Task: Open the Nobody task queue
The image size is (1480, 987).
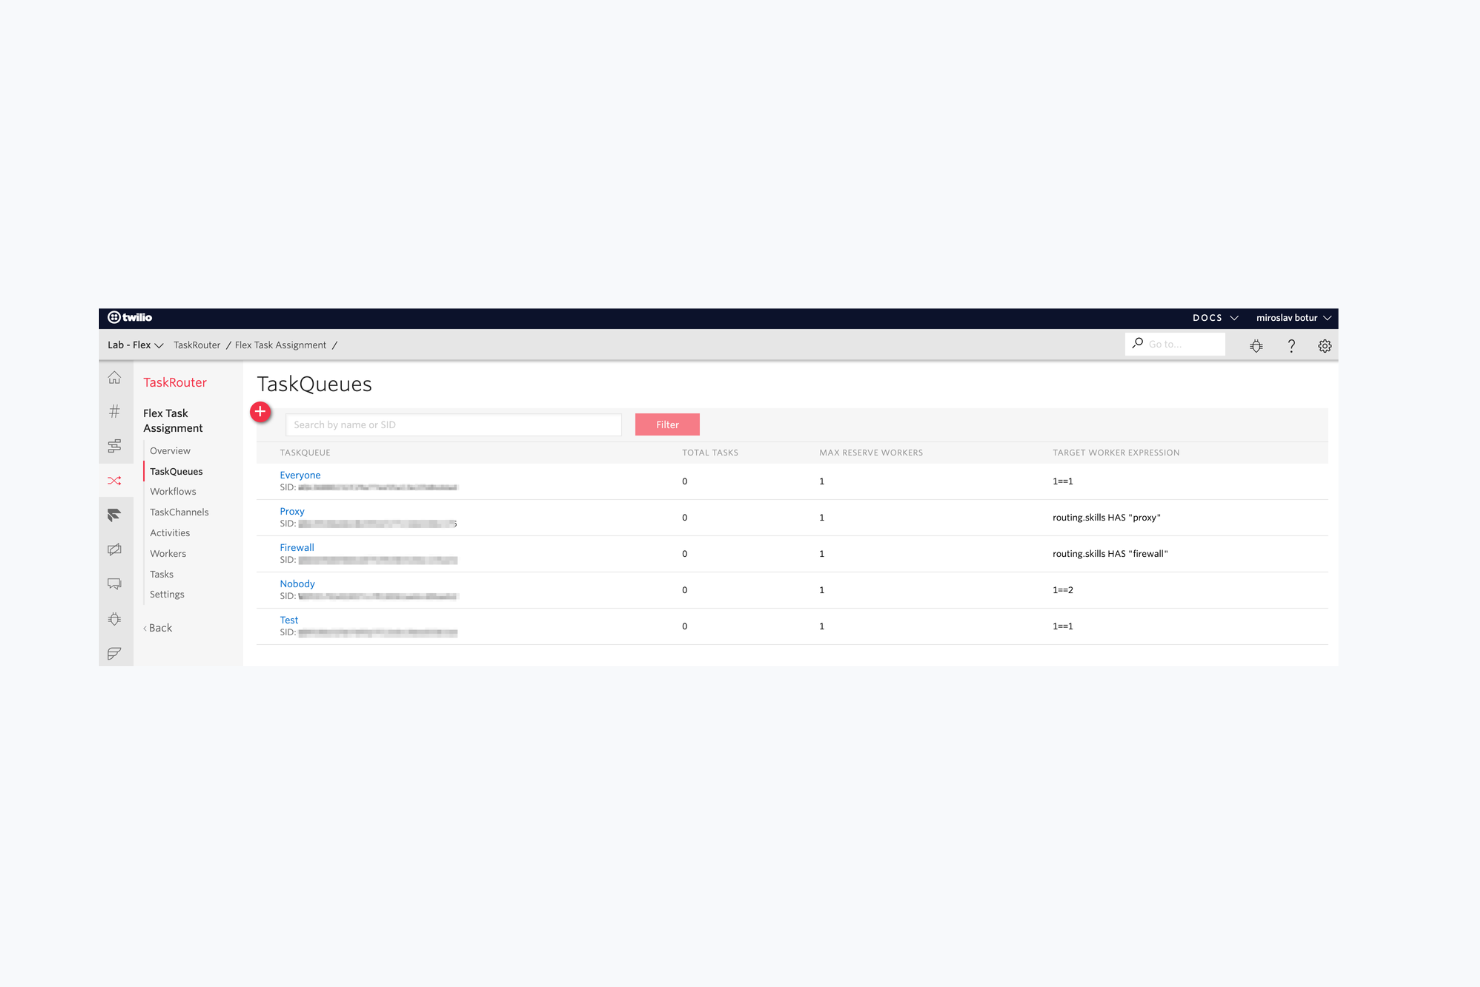Action: [x=297, y=584]
